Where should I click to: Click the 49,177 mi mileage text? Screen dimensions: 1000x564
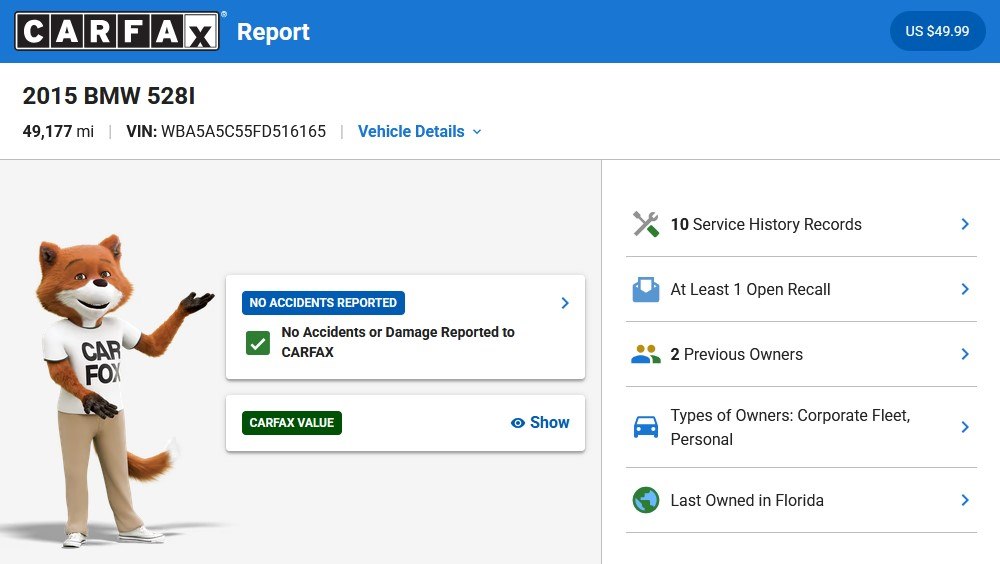pyautogui.click(x=58, y=131)
